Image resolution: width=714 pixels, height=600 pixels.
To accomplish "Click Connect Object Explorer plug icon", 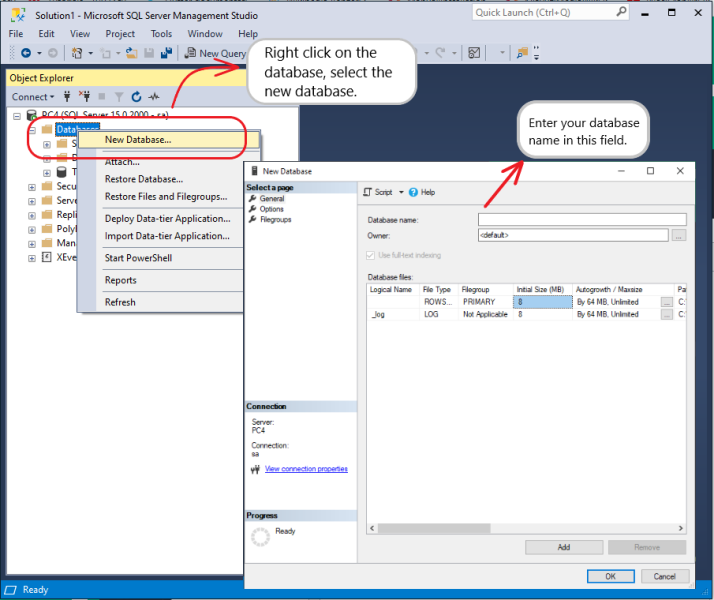I will tap(67, 97).
